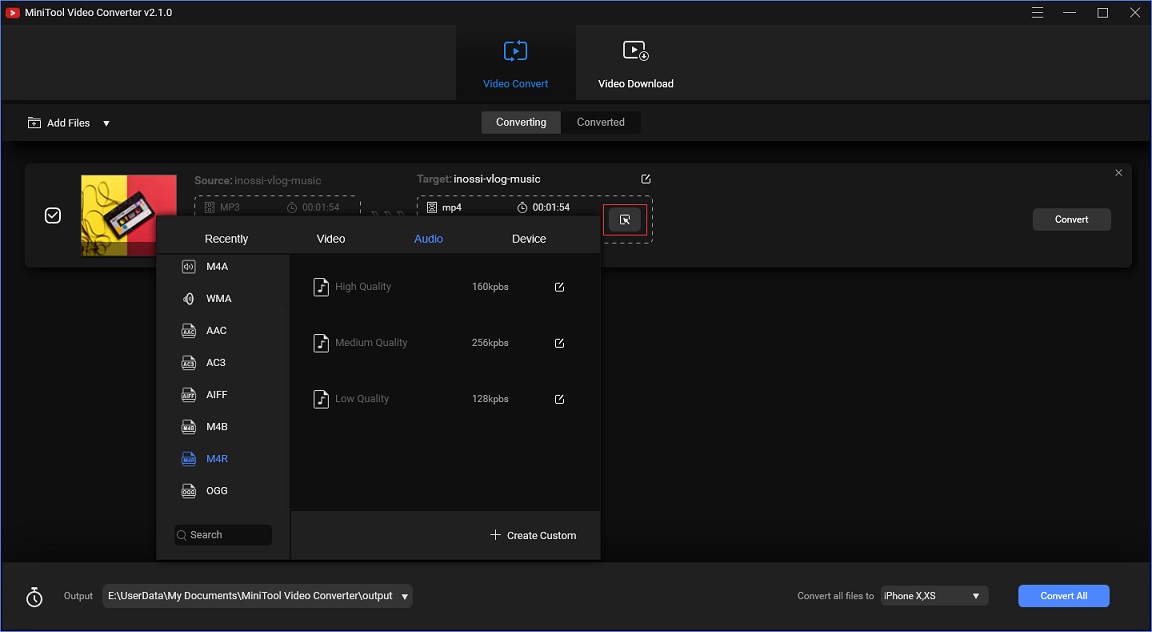Image resolution: width=1152 pixels, height=632 pixels.
Task: Switch to the Device format tab
Action: [529, 239]
